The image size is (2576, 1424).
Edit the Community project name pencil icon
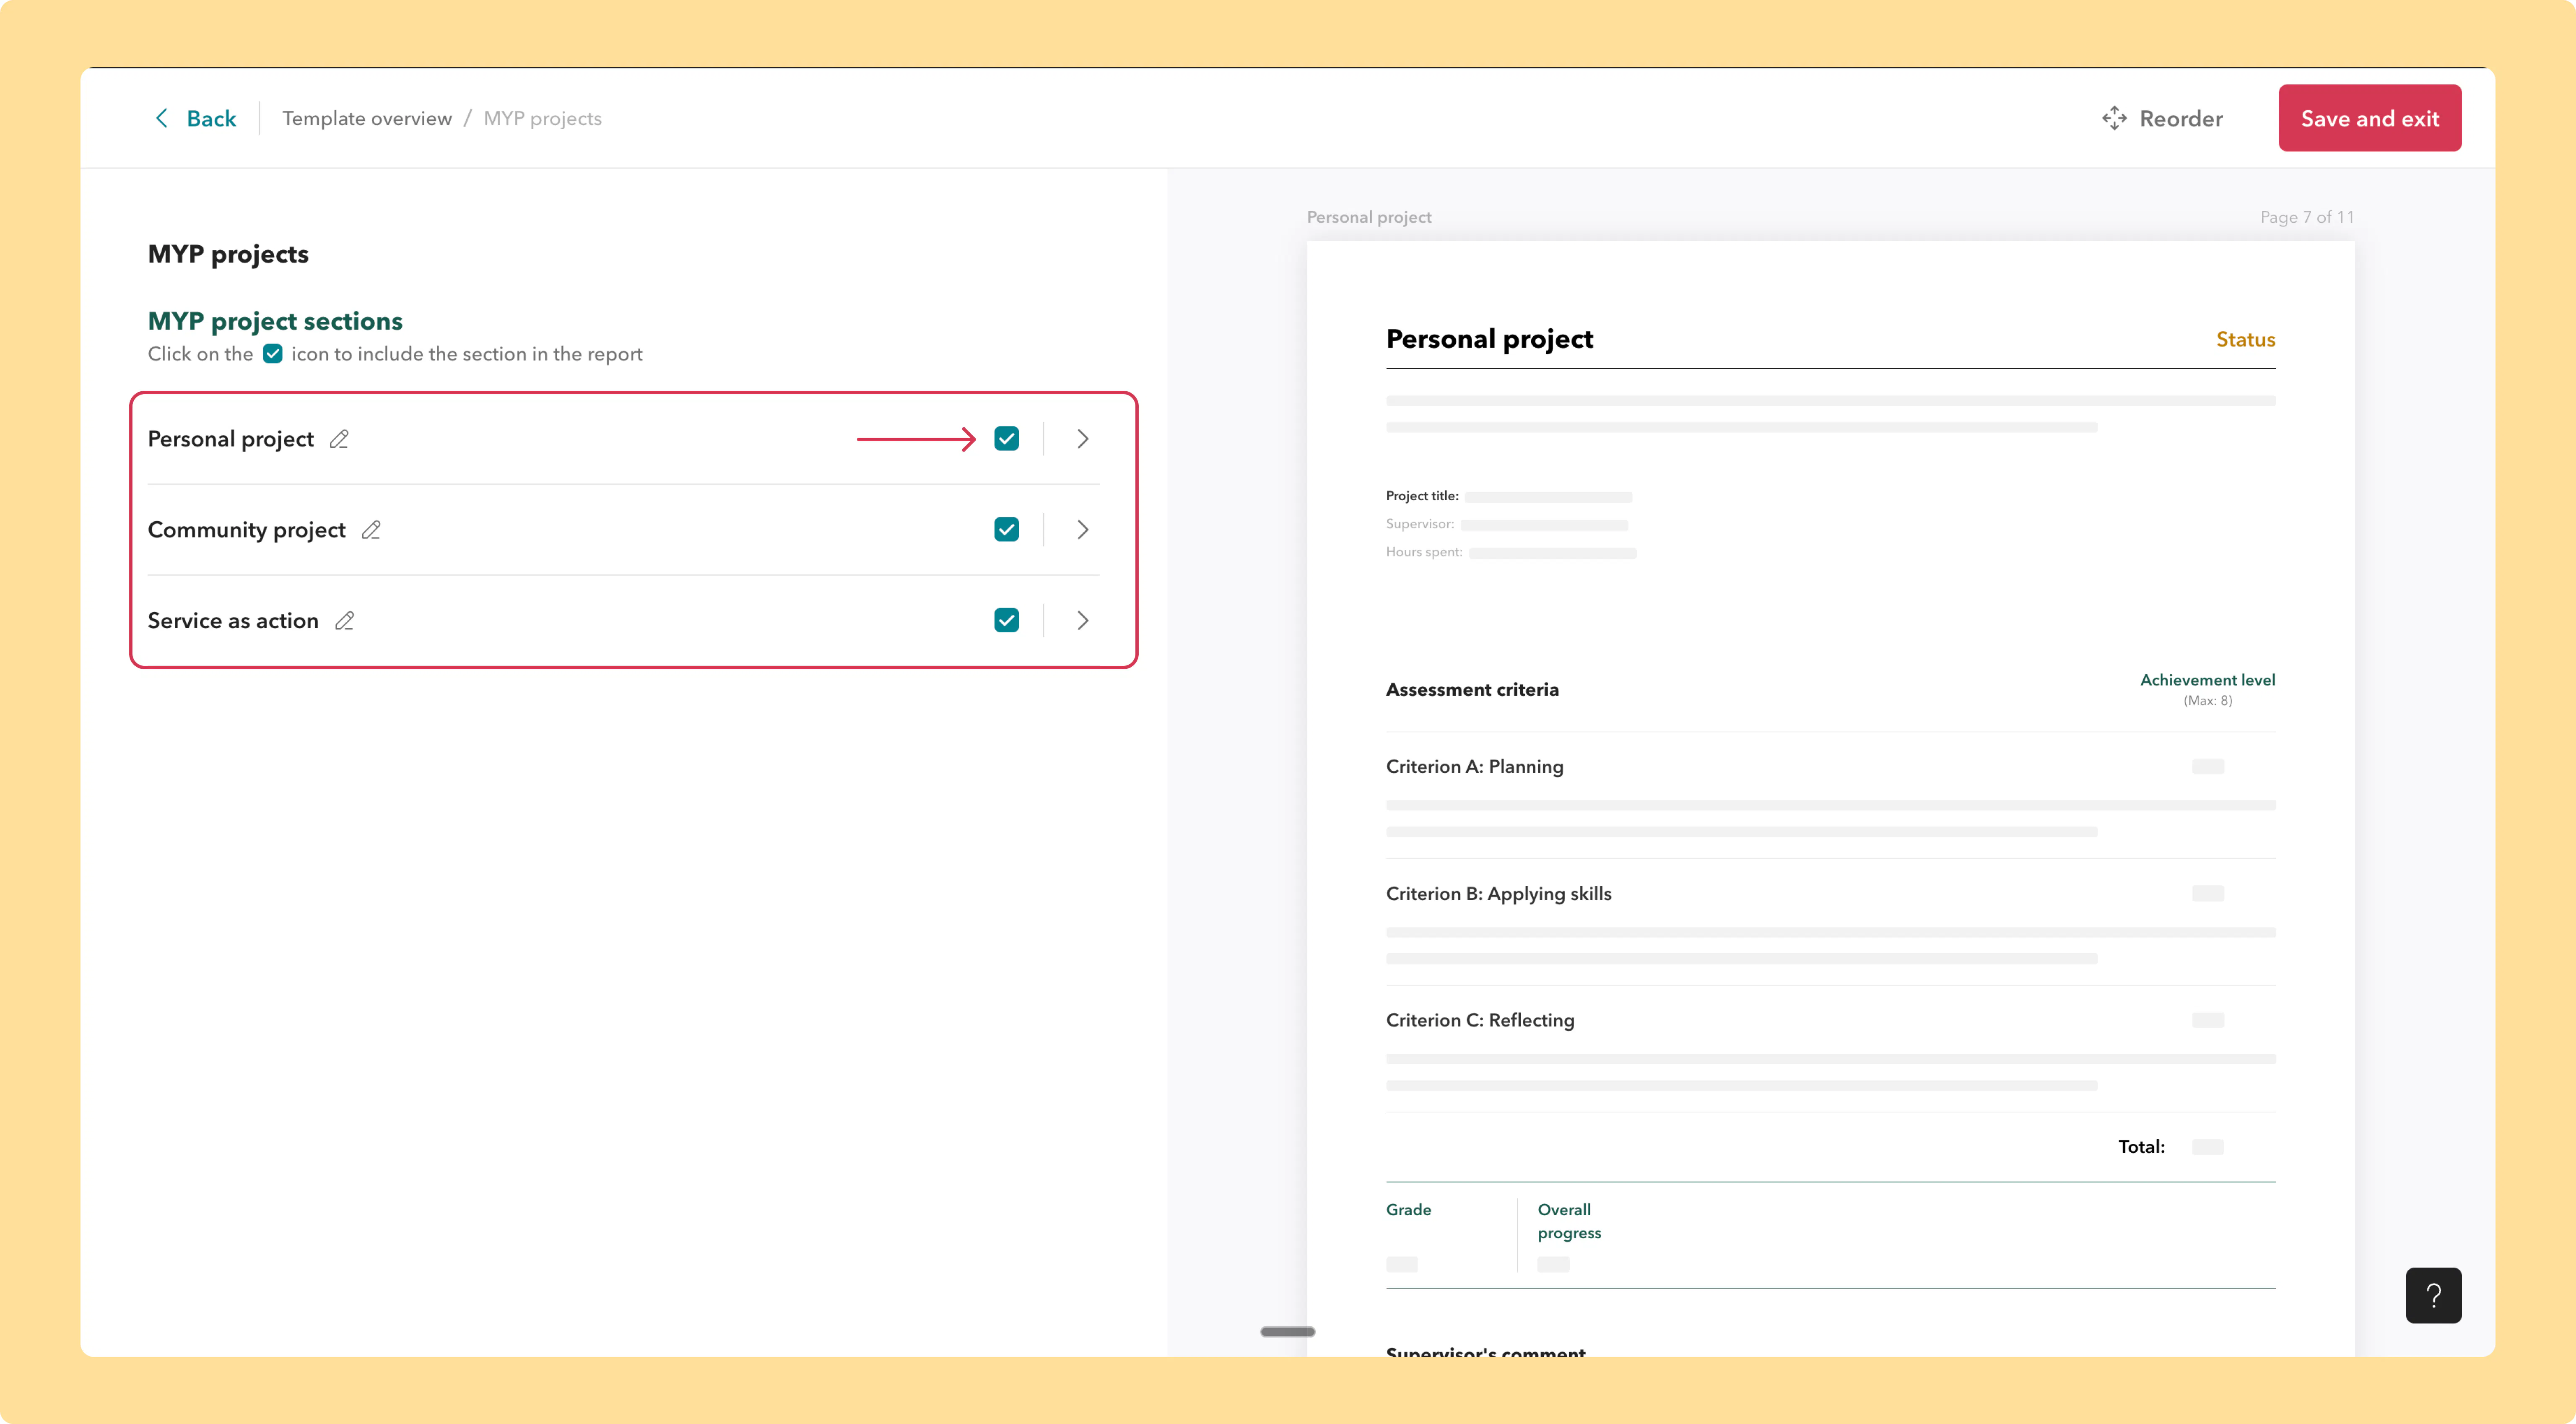coord(371,530)
